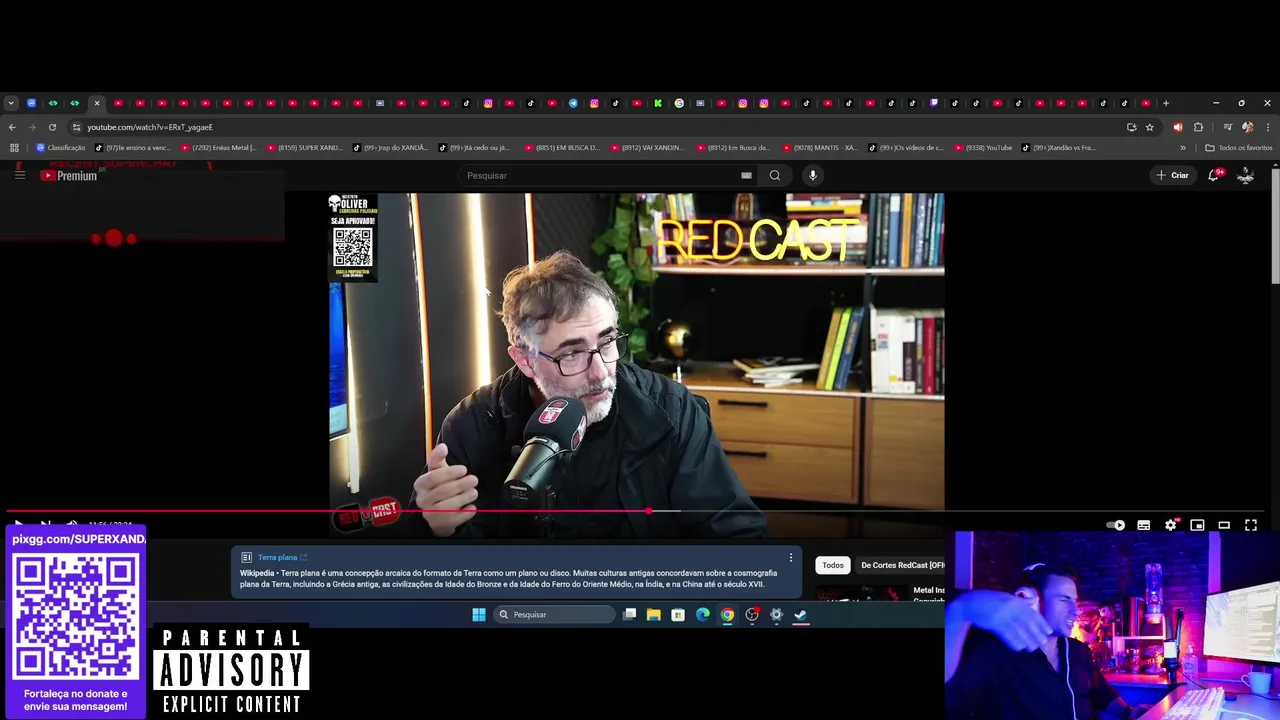Open the Extensions puzzle icon
The height and width of the screenshot is (720, 1280).
pos(1198,127)
